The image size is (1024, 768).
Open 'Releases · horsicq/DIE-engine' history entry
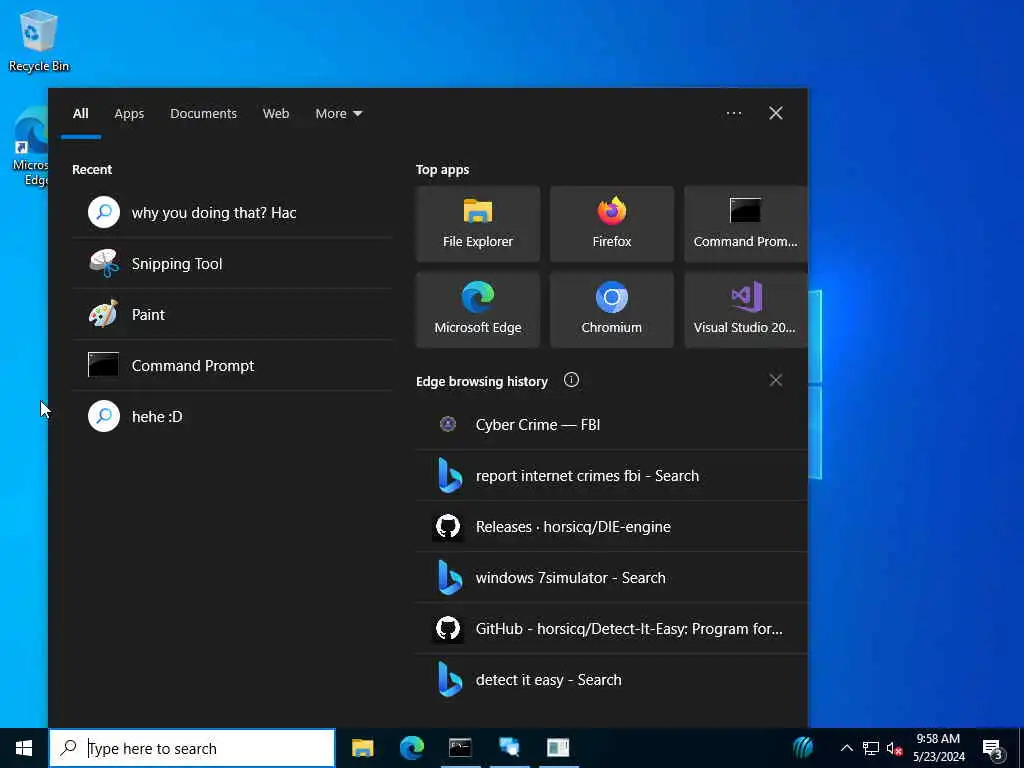611,526
